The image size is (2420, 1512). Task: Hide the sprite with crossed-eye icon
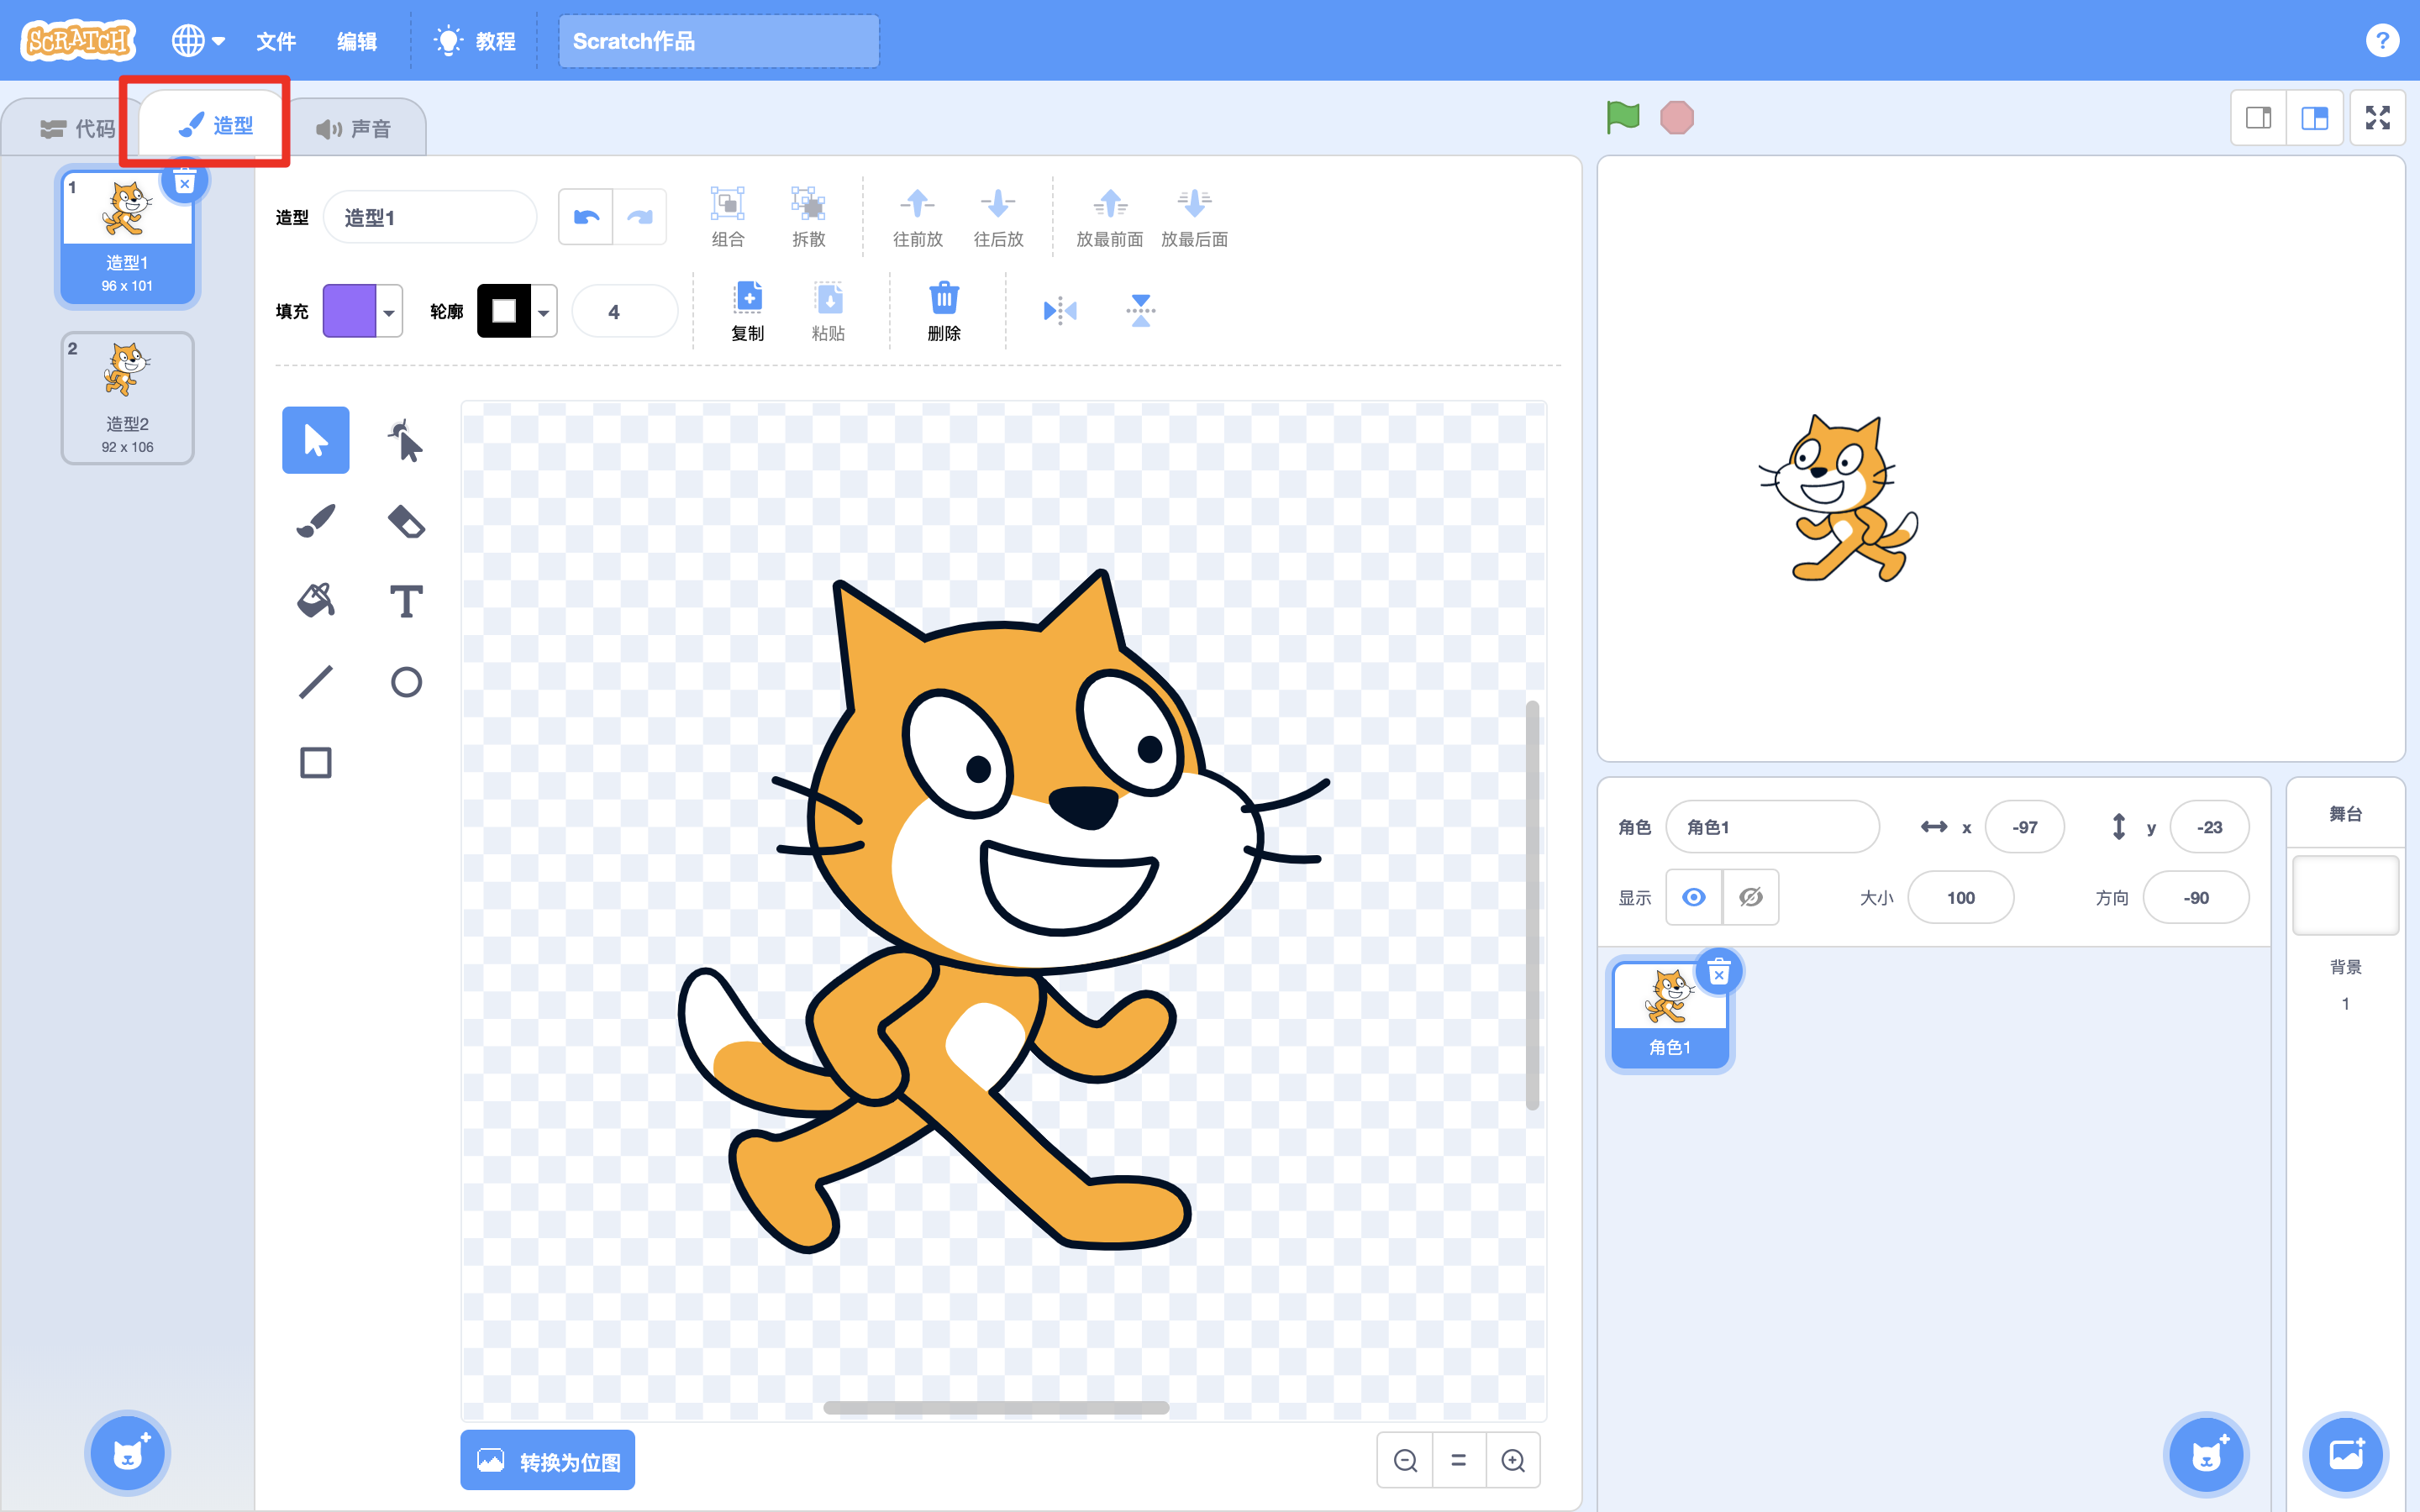1750,897
